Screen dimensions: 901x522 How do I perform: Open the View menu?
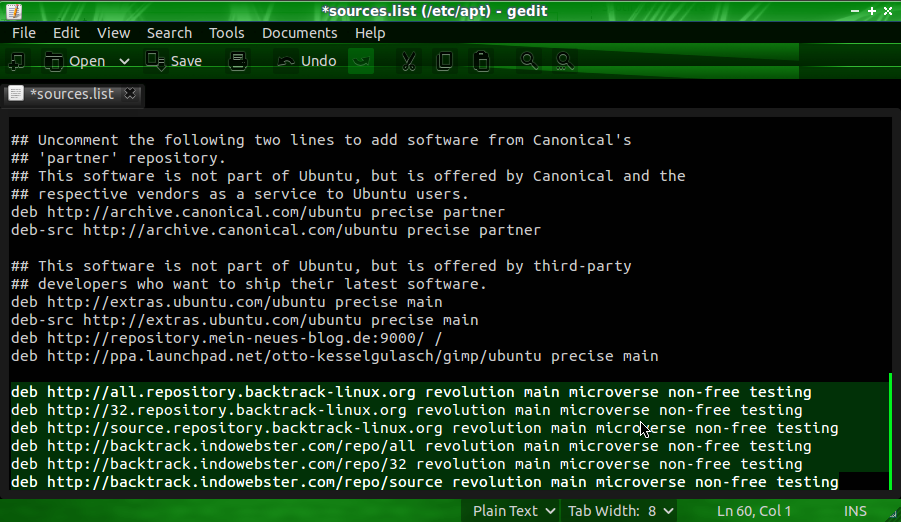[113, 33]
